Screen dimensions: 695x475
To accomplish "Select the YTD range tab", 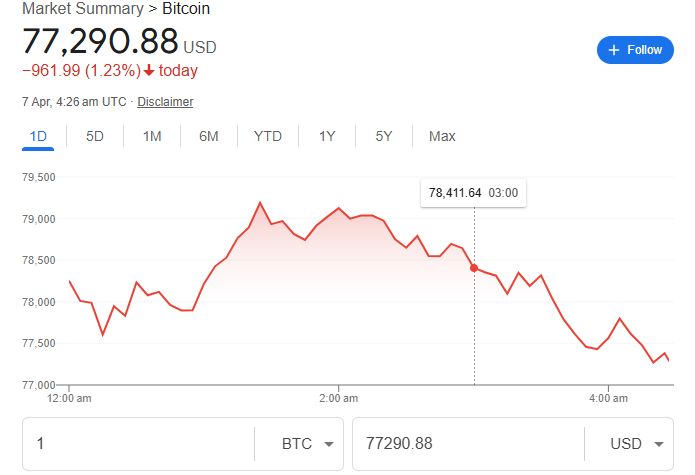I will [268, 136].
